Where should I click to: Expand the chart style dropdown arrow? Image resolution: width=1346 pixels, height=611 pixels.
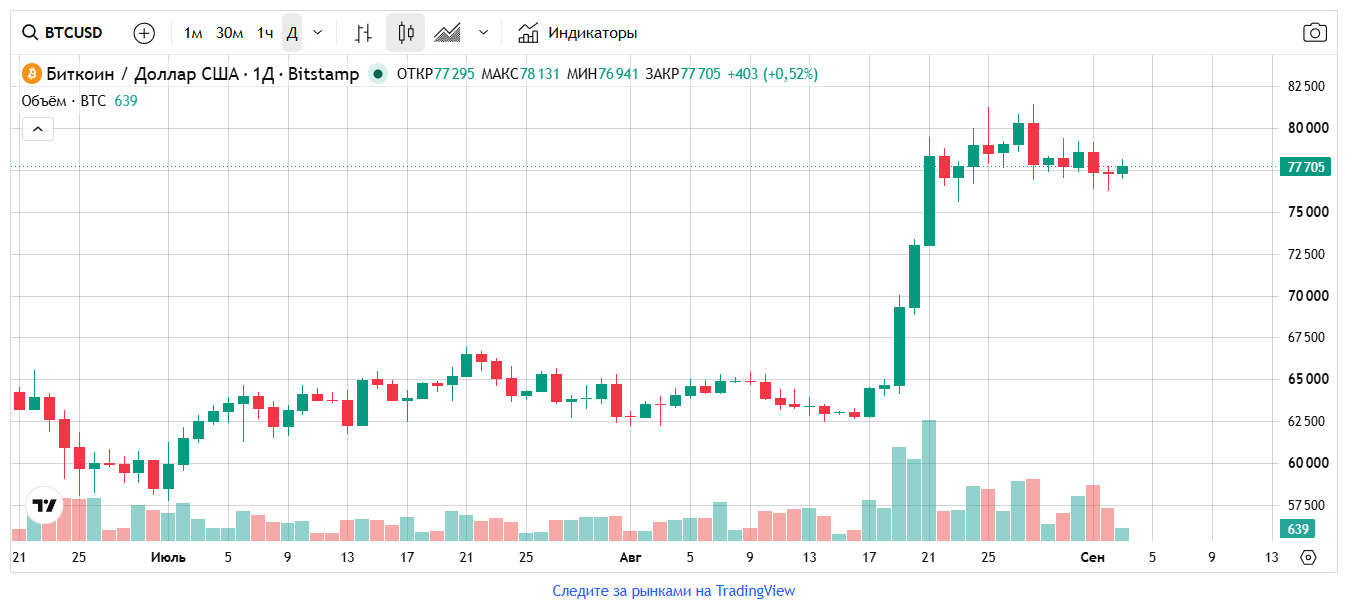click(484, 33)
